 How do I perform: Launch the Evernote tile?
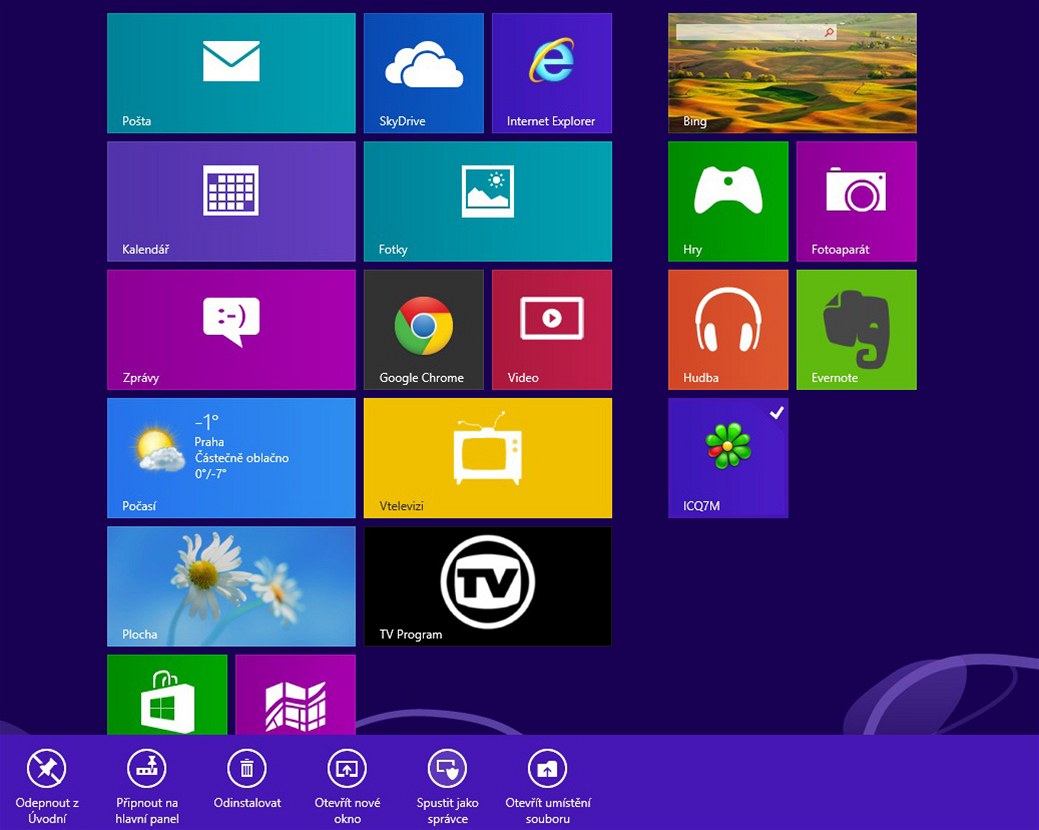pyautogui.click(x=857, y=330)
